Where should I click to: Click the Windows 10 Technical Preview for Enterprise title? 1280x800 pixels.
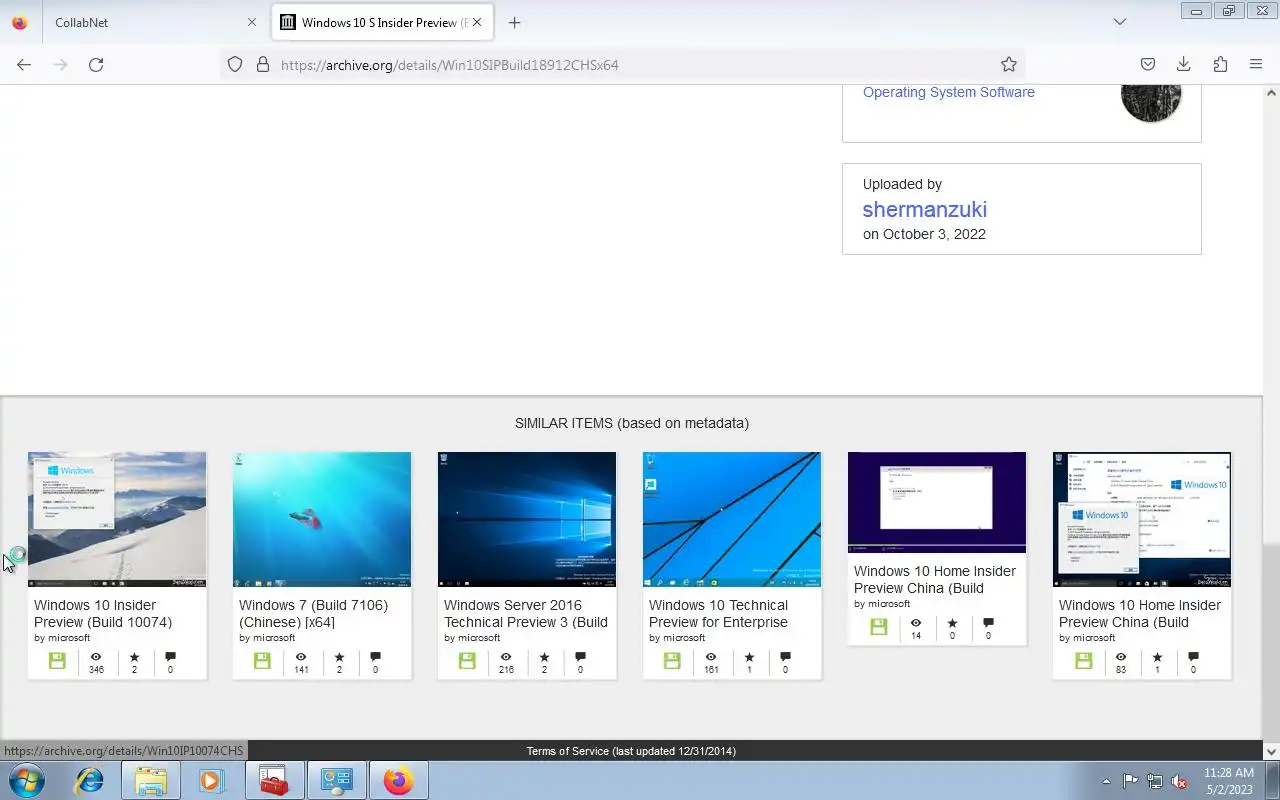click(718, 613)
